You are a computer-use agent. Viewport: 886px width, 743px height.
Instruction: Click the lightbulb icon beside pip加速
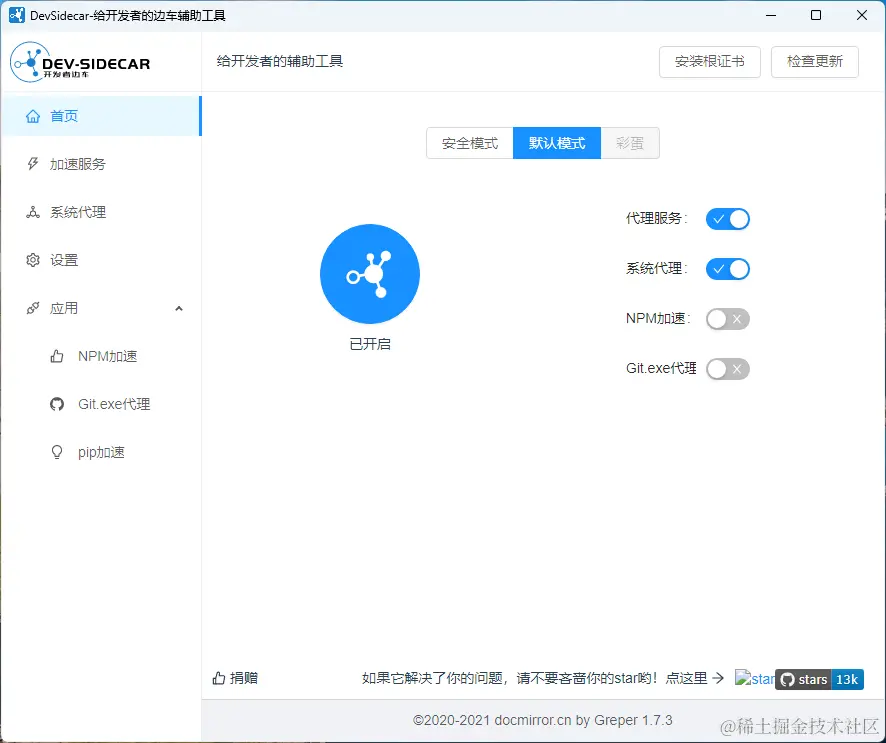pyautogui.click(x=57, y=453)
